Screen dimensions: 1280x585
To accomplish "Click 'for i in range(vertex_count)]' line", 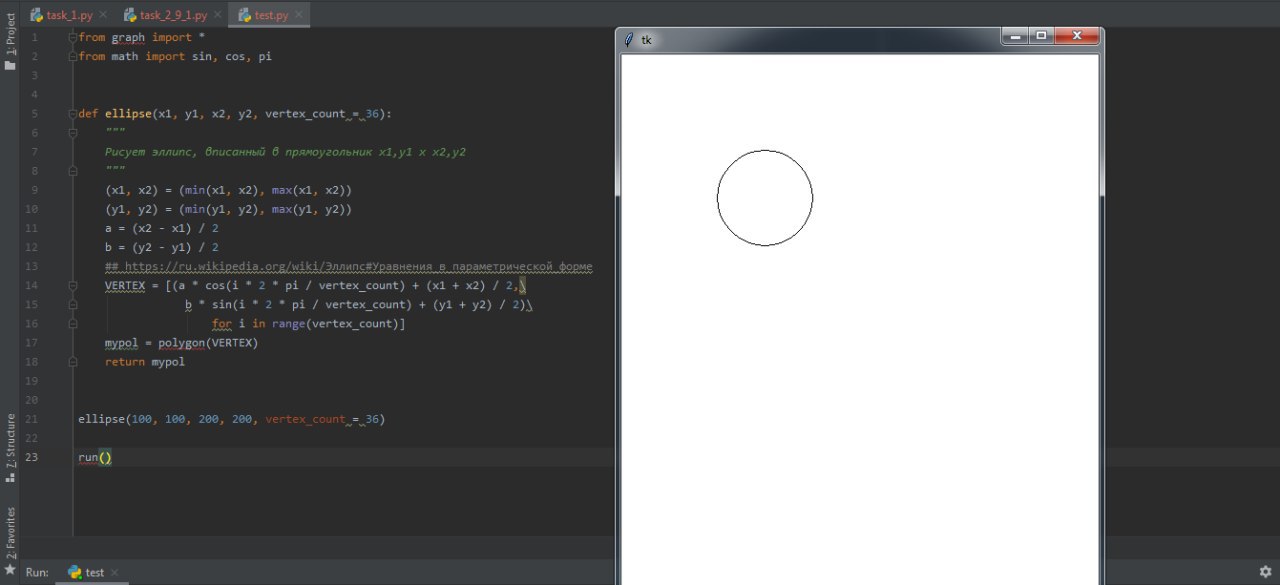I will point(308,324).
